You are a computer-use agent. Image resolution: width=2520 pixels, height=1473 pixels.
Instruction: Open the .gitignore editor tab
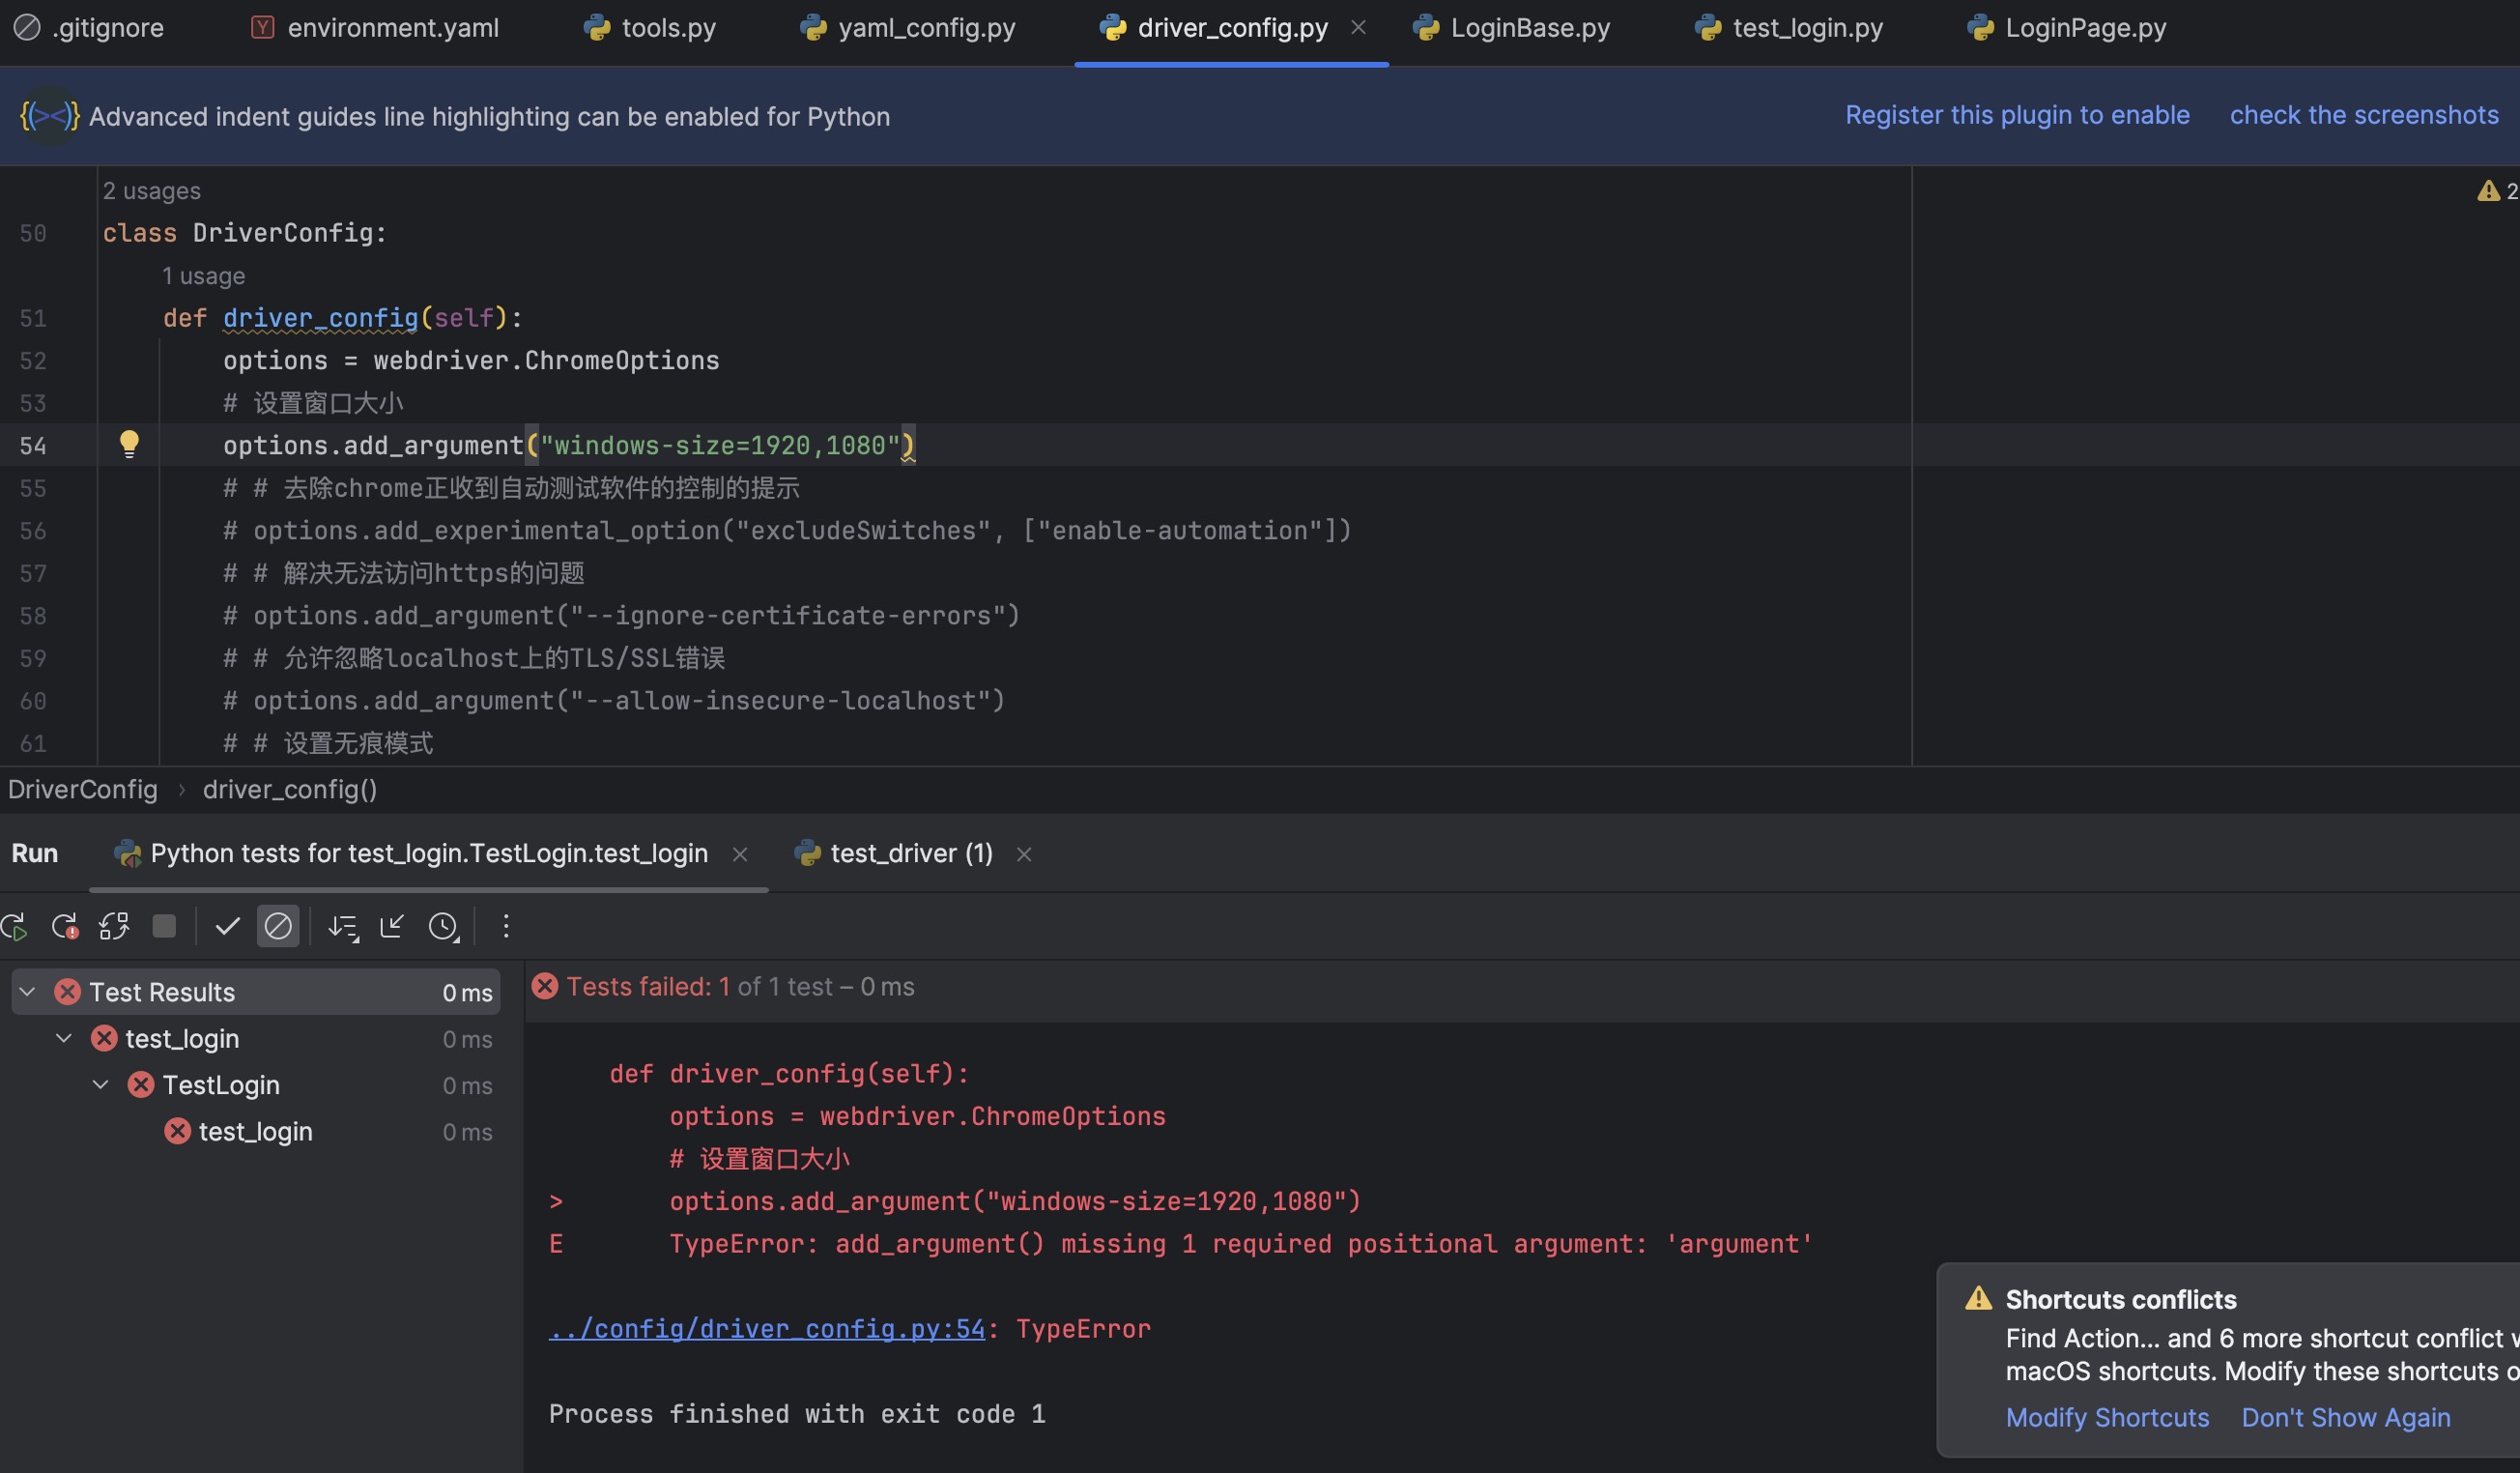click(x=88, y=28)
